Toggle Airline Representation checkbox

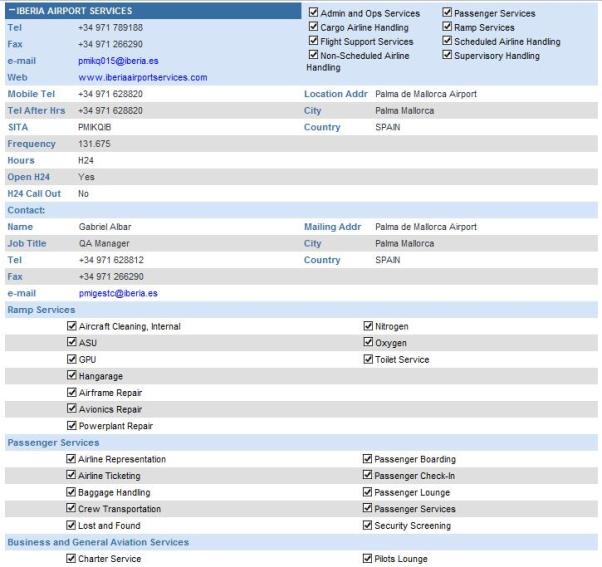pyautogui.click(x=71, y=459)
